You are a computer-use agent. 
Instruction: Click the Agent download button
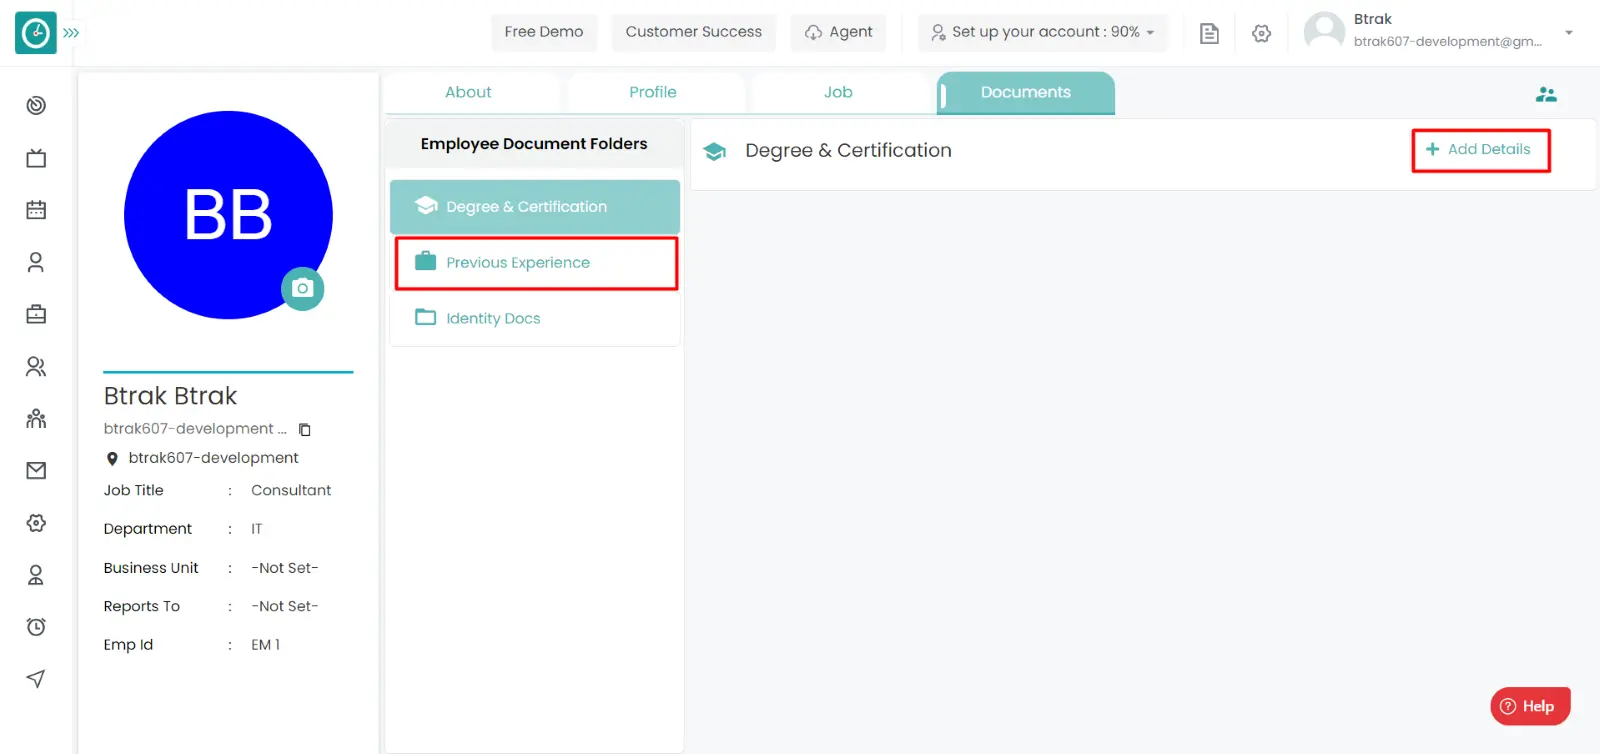838,32
